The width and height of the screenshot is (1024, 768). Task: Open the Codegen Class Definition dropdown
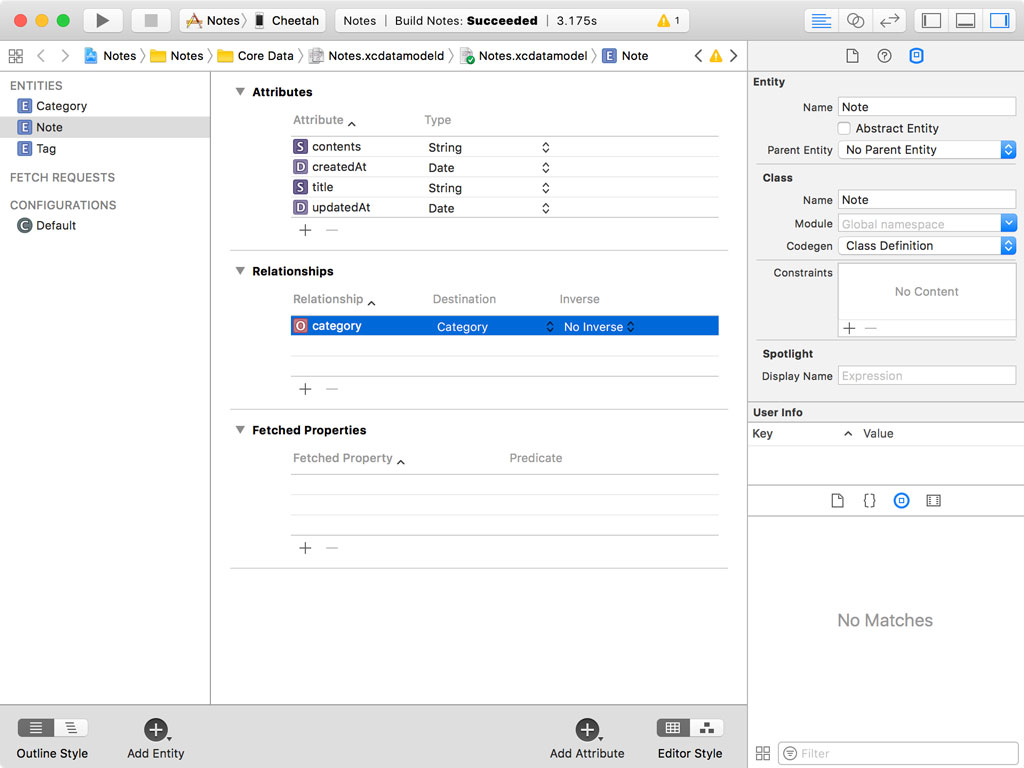pyautogui.click(x=927, y=246)
